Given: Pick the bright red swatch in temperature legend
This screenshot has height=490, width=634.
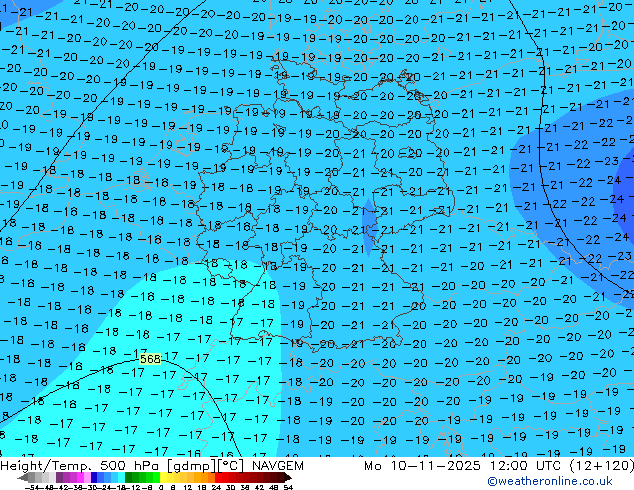Looking at the screenshot, I should [218, 477].
